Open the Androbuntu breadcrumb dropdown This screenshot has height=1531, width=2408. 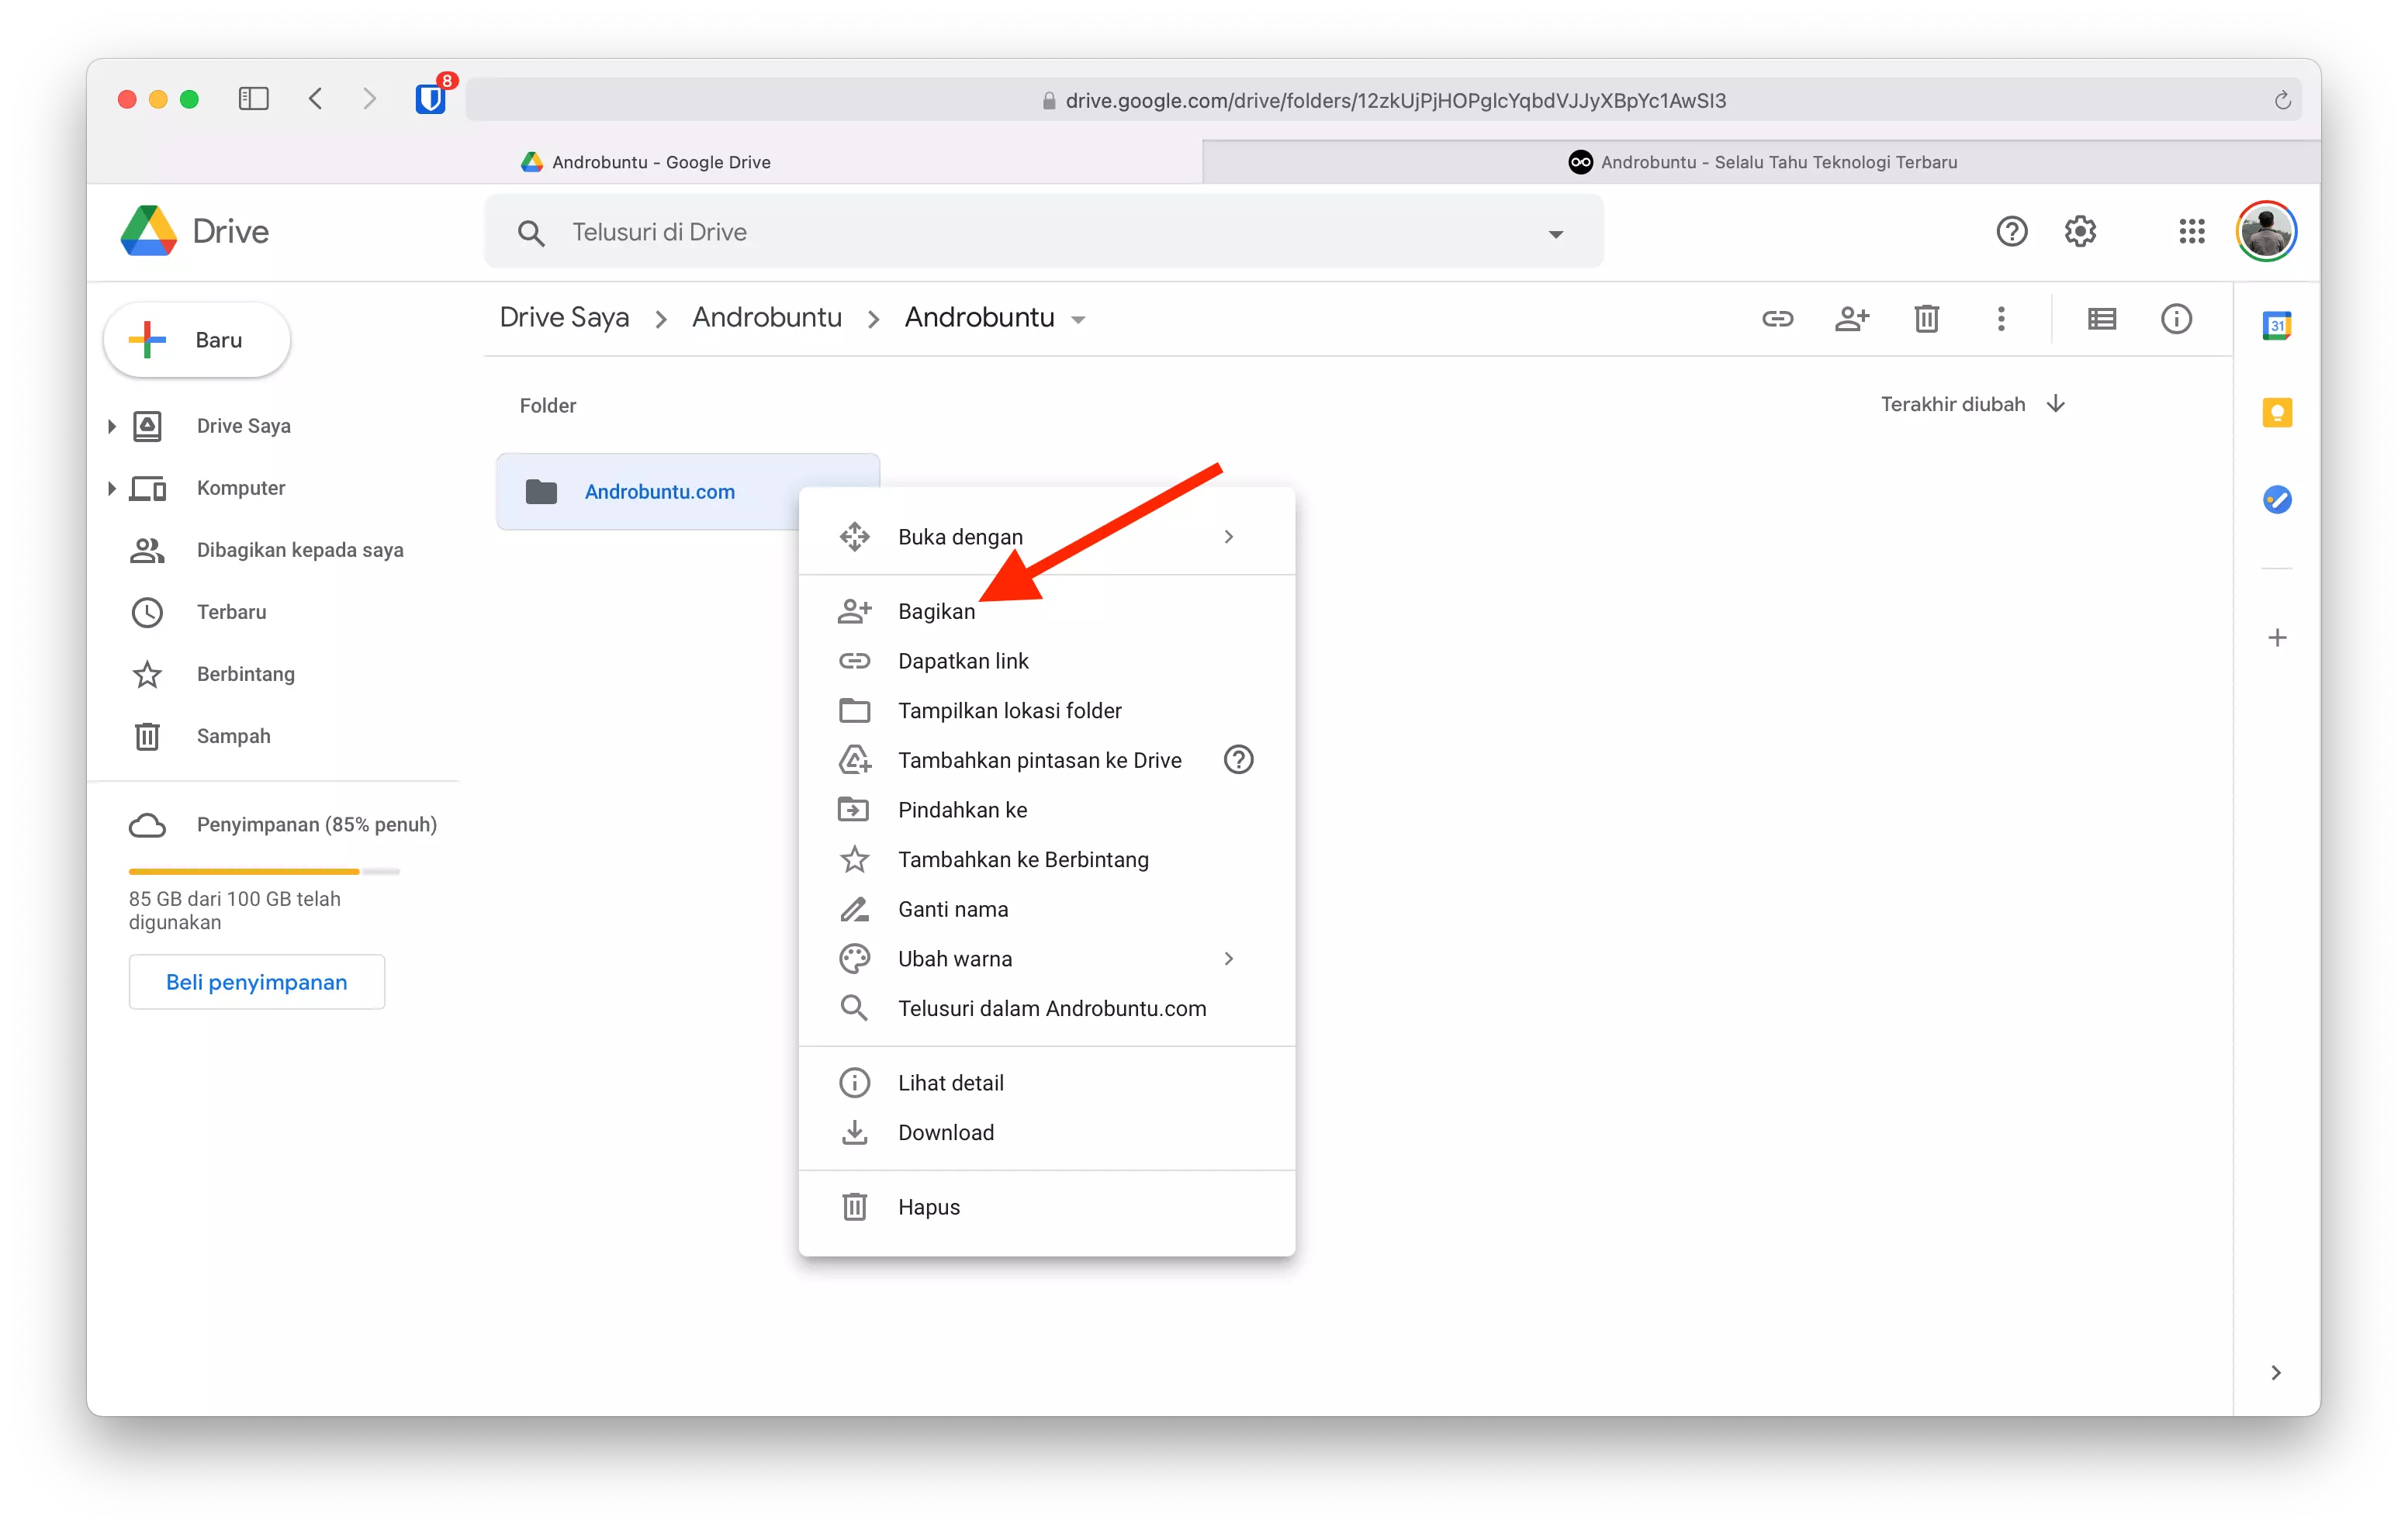click(x=1079, y=319)
